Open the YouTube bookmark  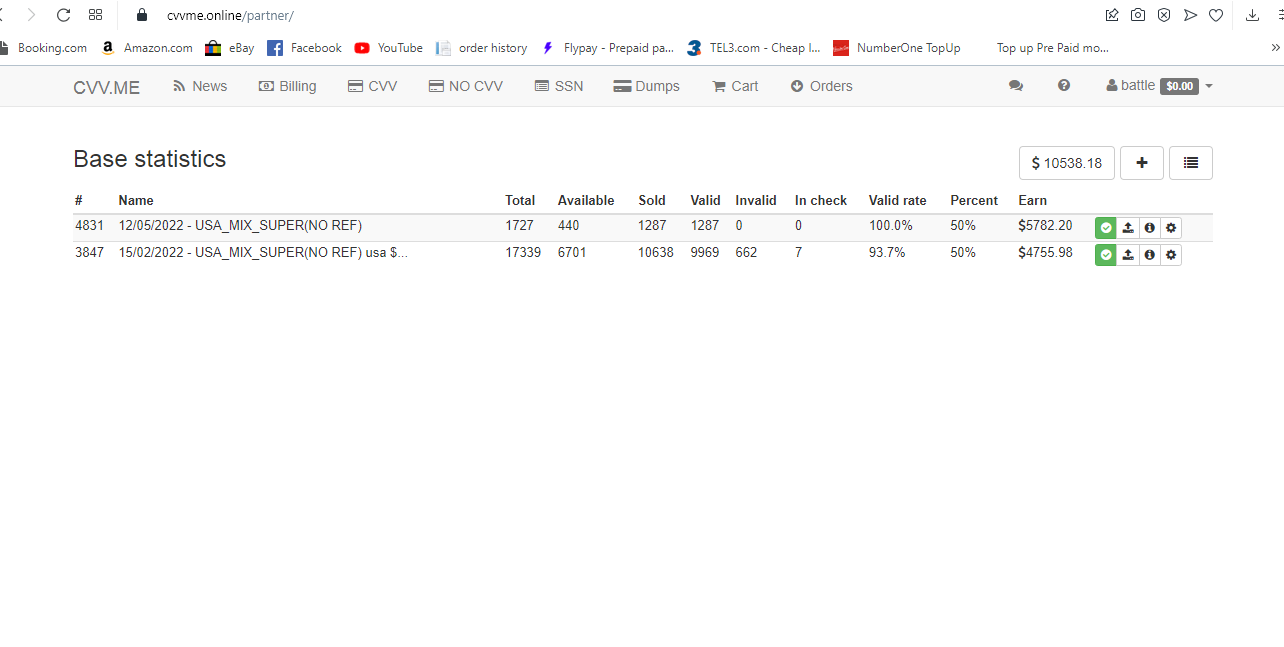tap(388, 47)
